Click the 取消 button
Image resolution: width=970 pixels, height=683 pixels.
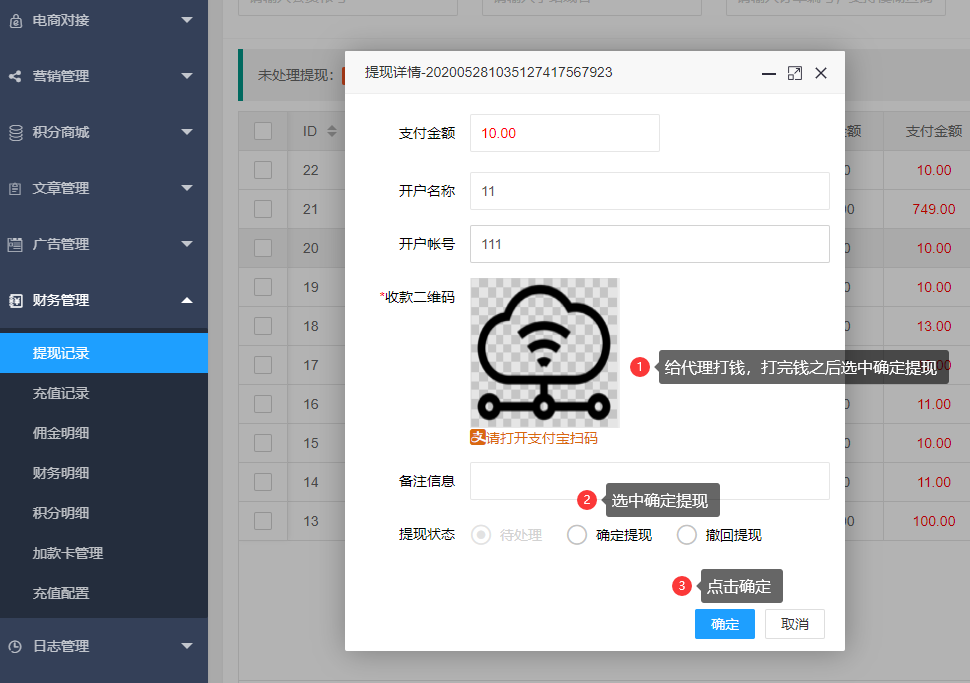point(795,624)
